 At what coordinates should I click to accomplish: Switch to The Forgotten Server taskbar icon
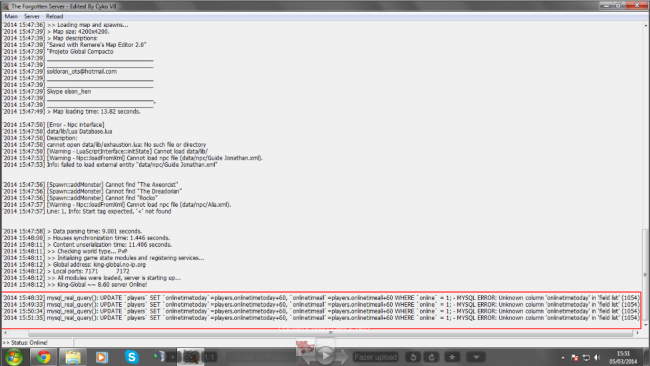(190, 357)
